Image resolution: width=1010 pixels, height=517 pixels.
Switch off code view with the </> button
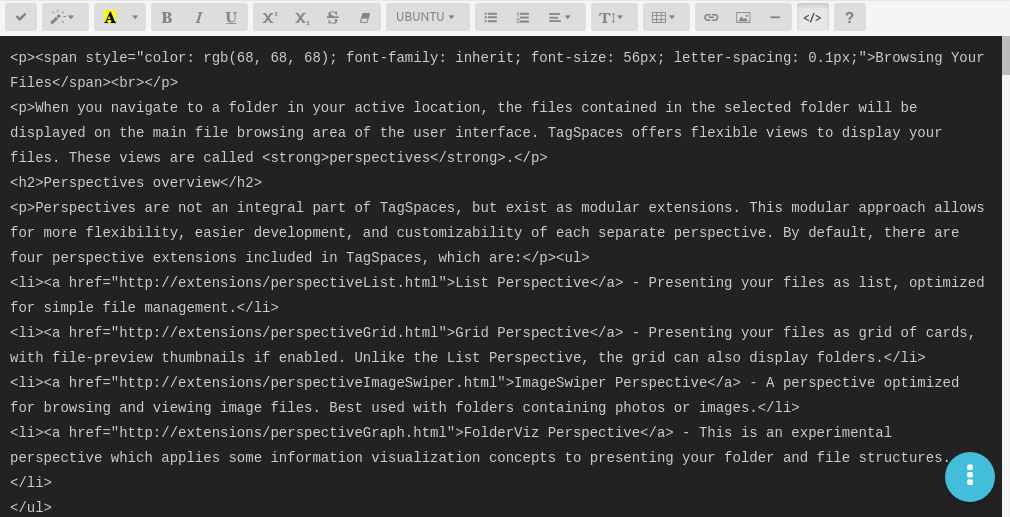(x=812, y=17)
